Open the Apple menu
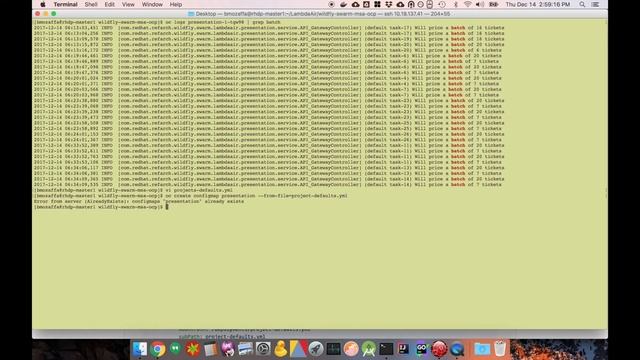Screen dimensions: 640x360 tap(43, 4)
